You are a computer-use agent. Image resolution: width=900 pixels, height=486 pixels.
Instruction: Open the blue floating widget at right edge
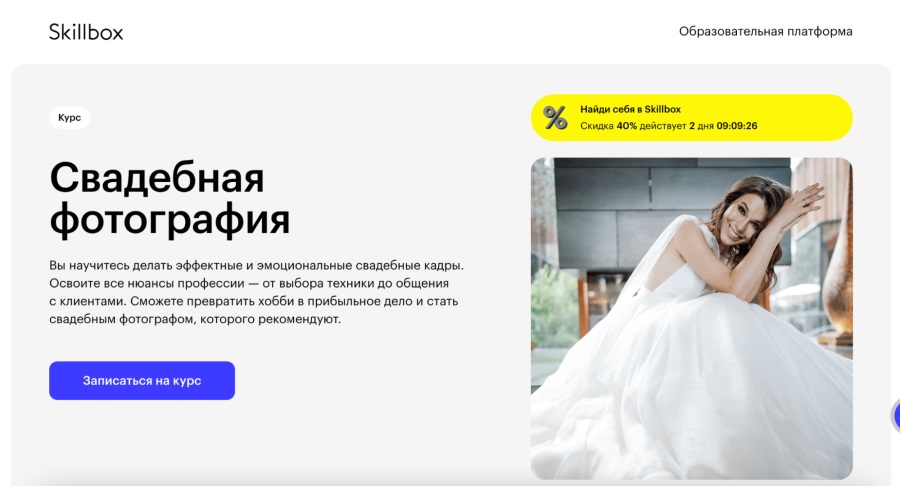coord(896,414)
